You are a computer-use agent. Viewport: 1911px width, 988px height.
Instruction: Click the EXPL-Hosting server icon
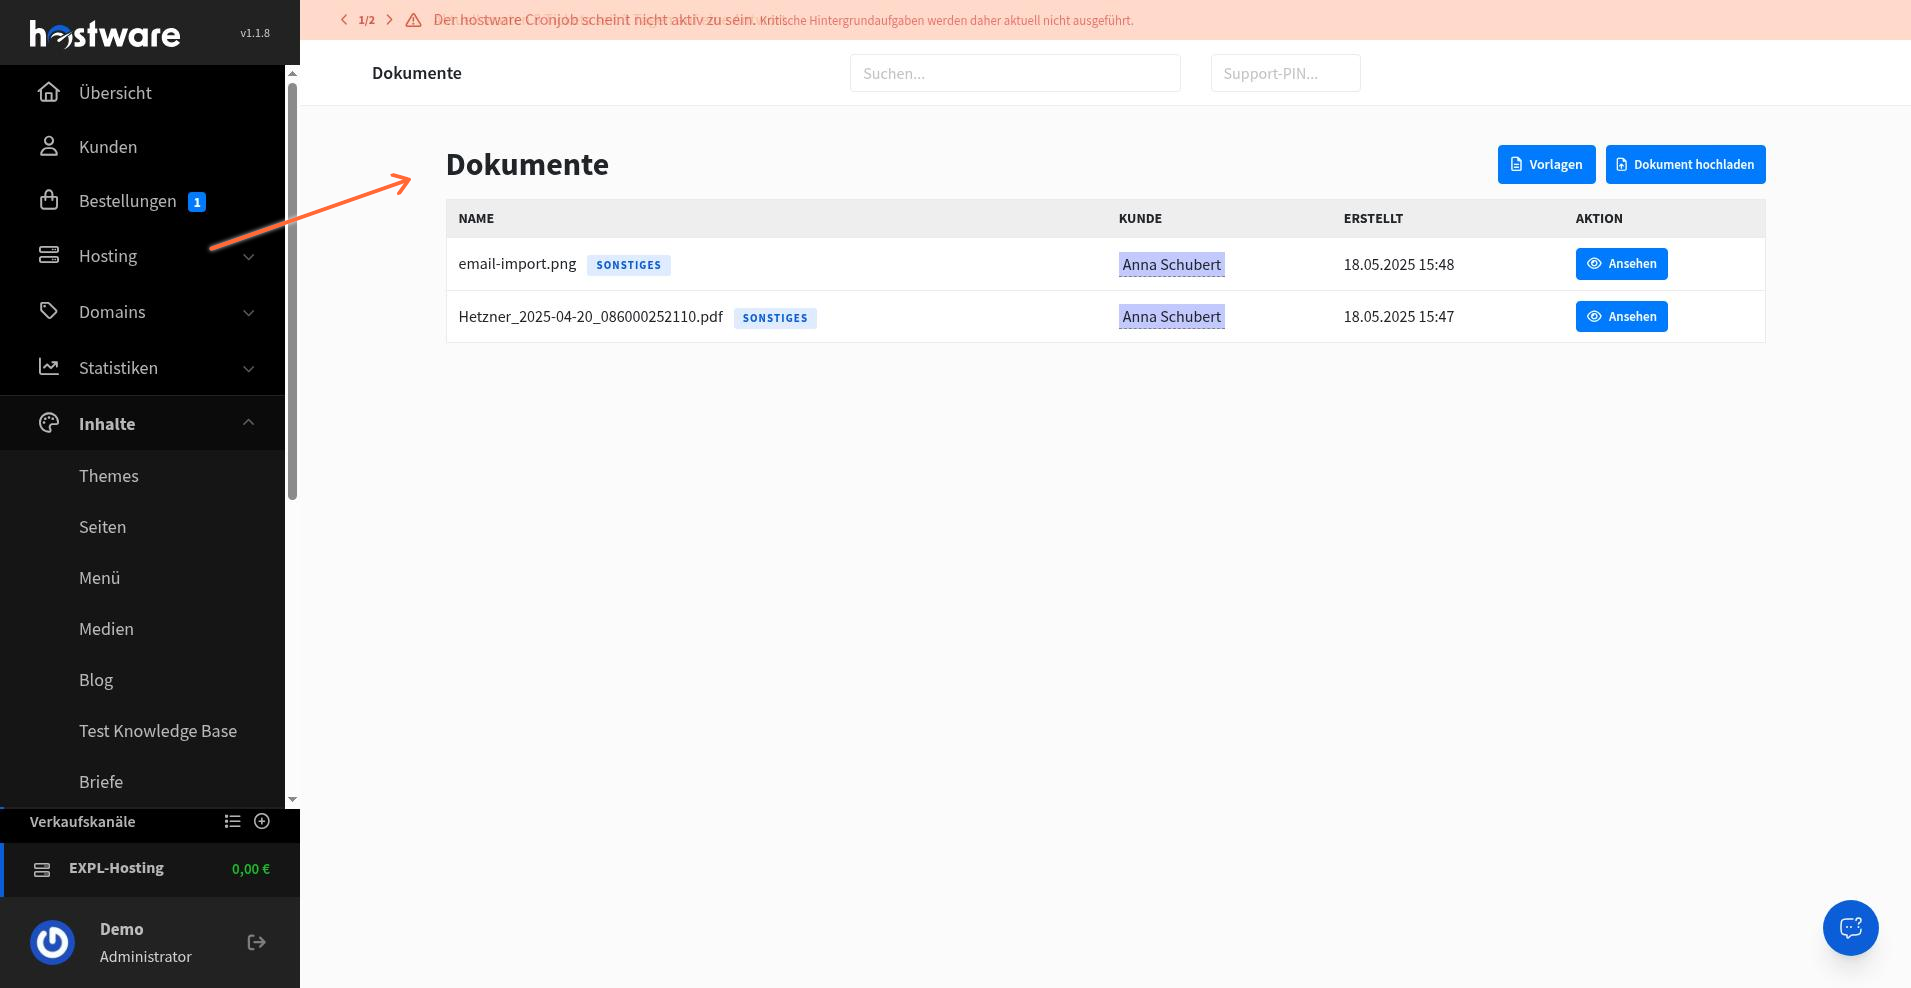coord(42,869)
